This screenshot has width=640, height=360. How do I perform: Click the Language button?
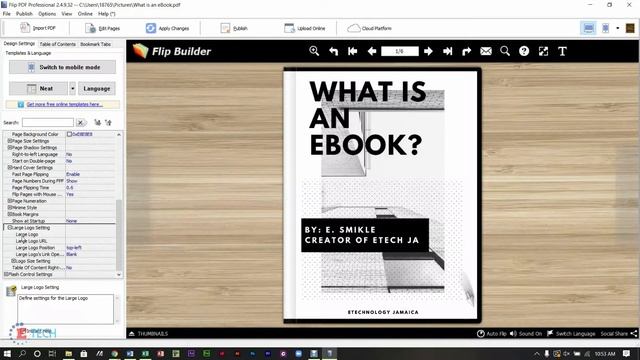(x=97, y=89)
